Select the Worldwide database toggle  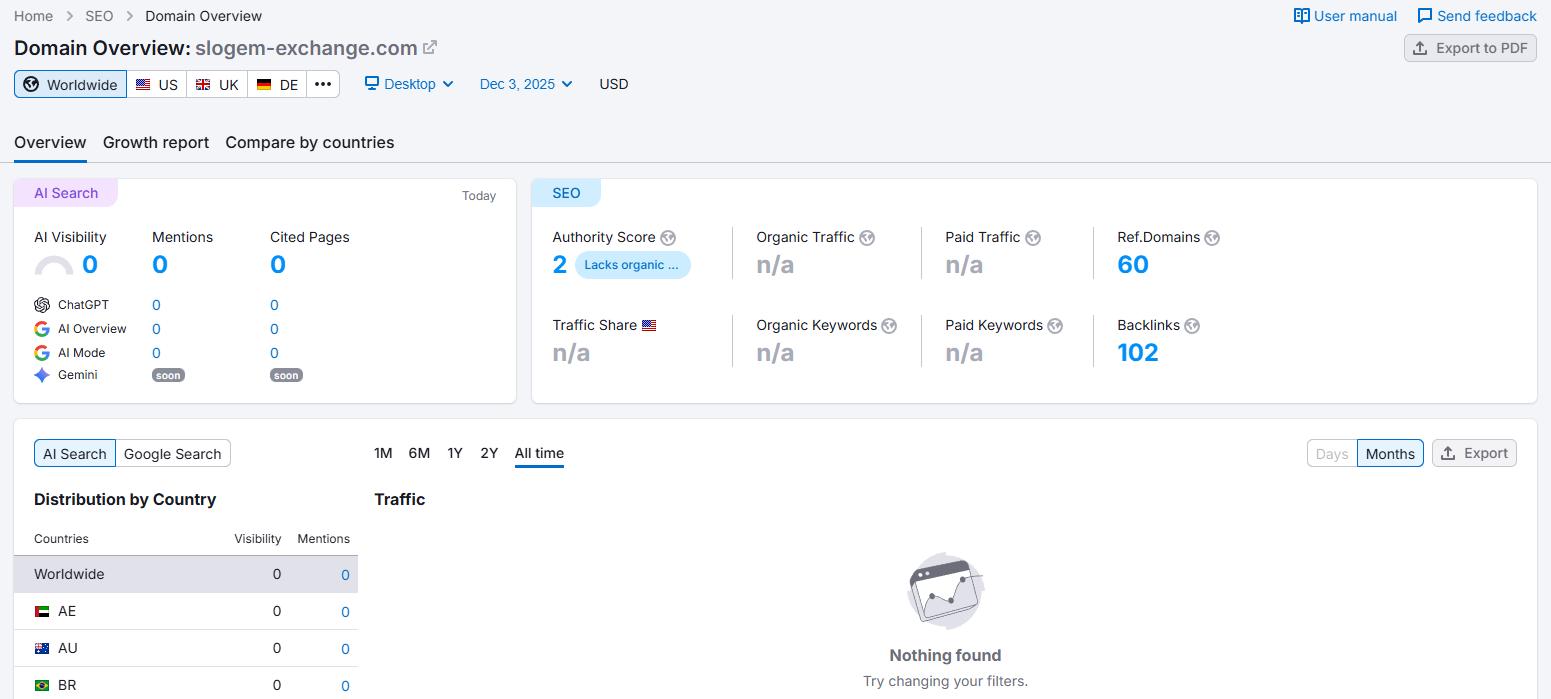point(71,84)
